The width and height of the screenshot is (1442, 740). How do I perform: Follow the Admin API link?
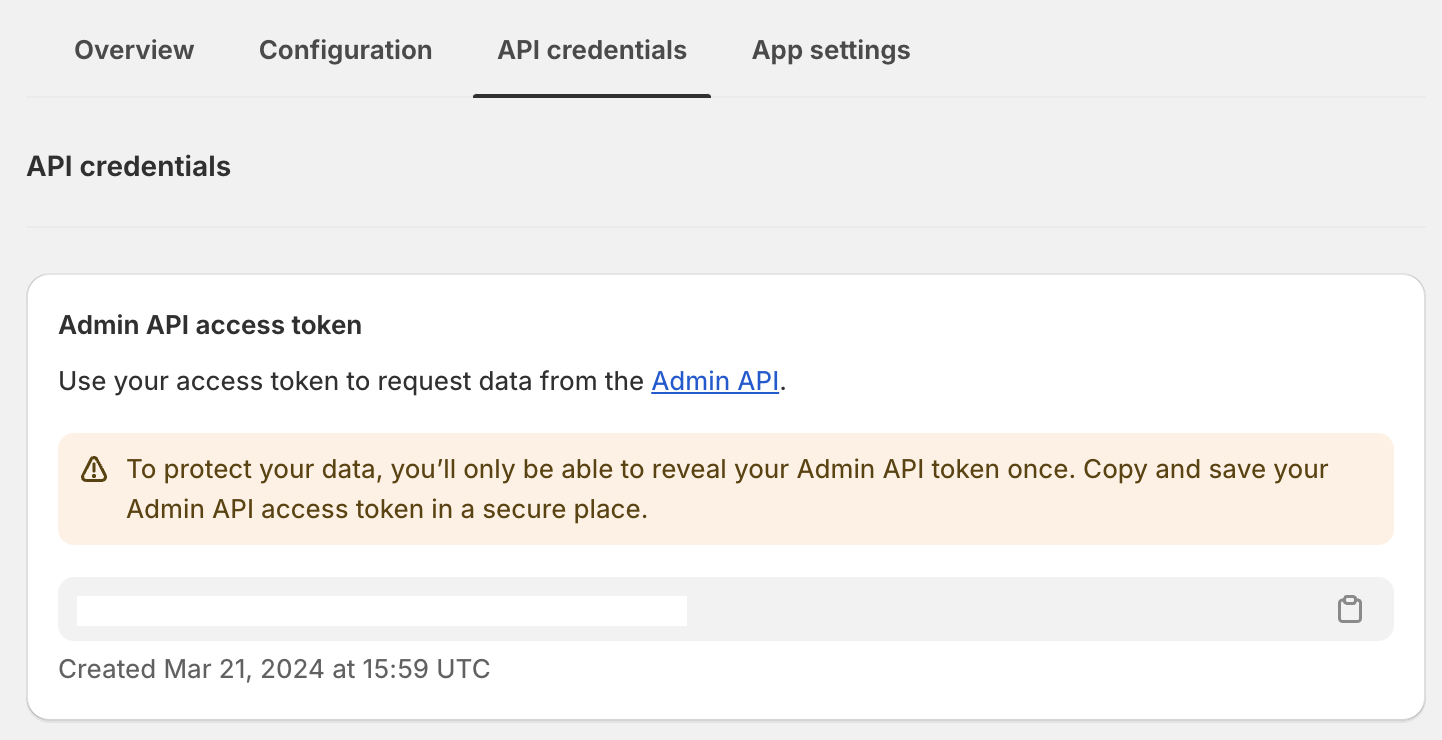[x=715, y=381]
